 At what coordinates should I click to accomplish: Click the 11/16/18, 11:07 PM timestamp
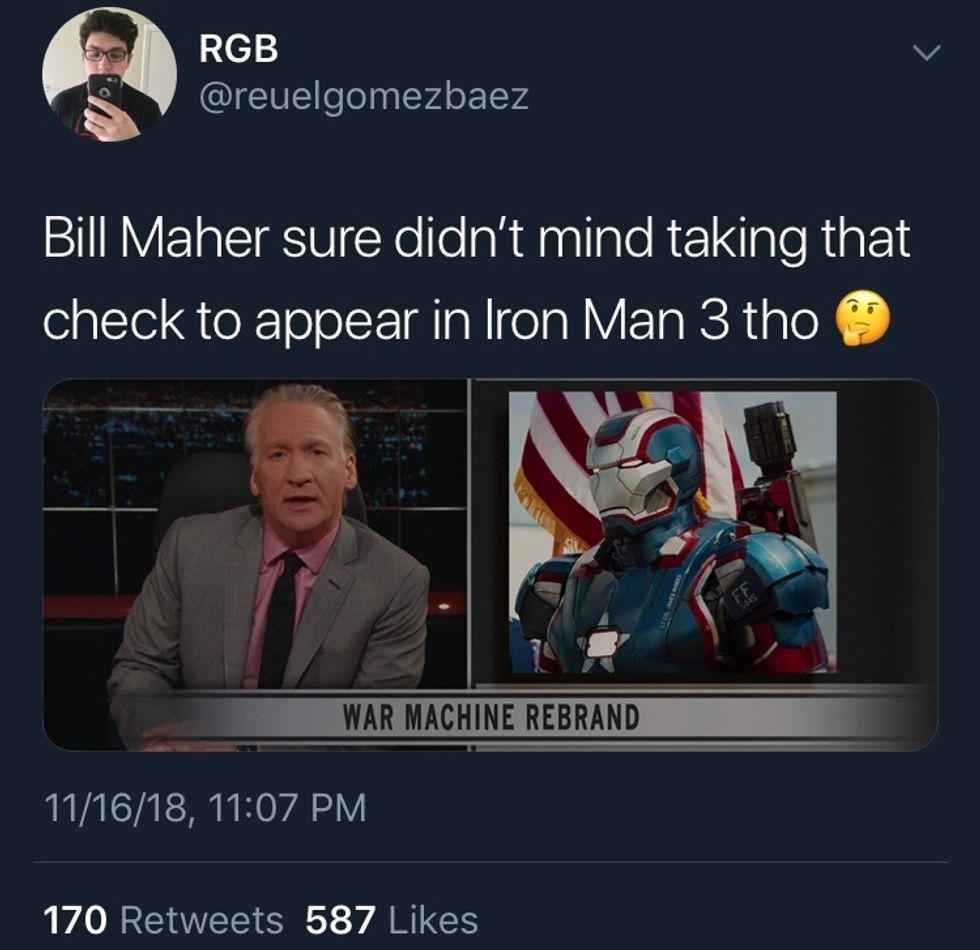[205, 807]
